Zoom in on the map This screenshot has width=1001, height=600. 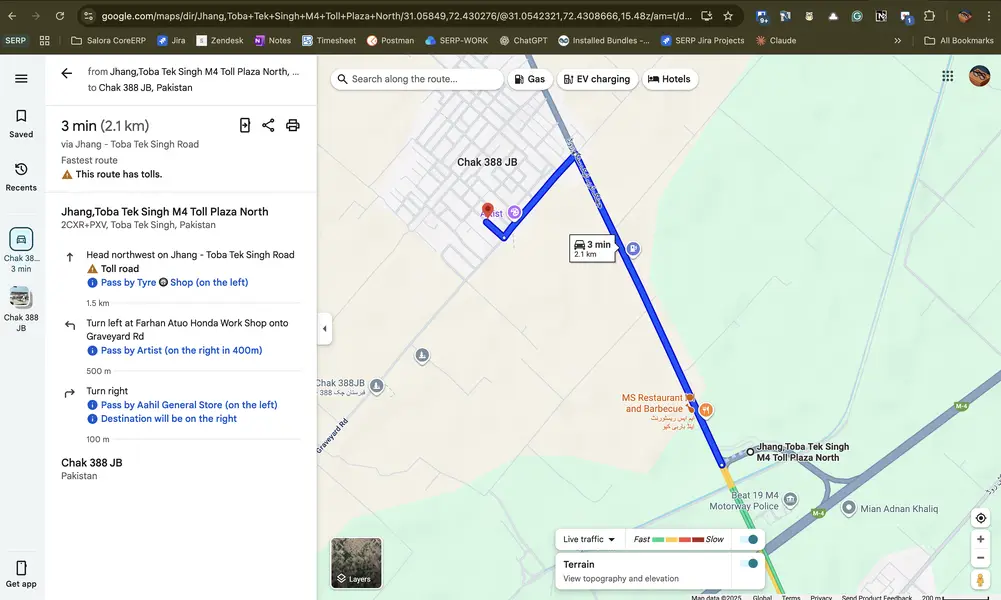pos(980,539)
